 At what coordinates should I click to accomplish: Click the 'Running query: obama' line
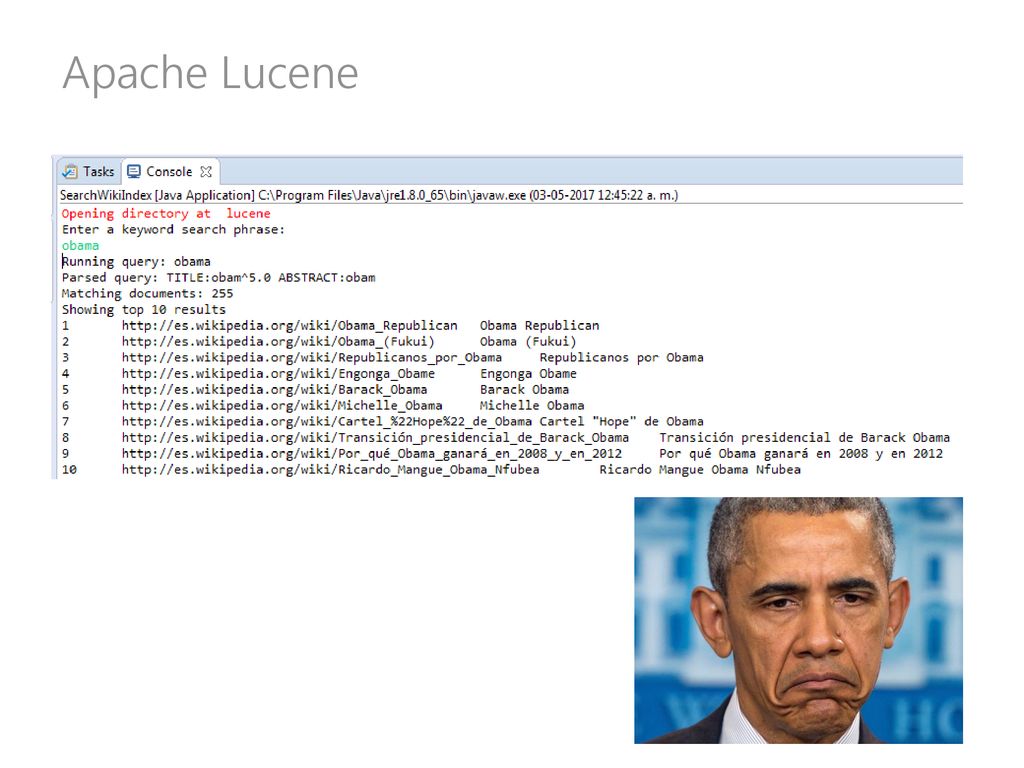[x=136, y=262]
